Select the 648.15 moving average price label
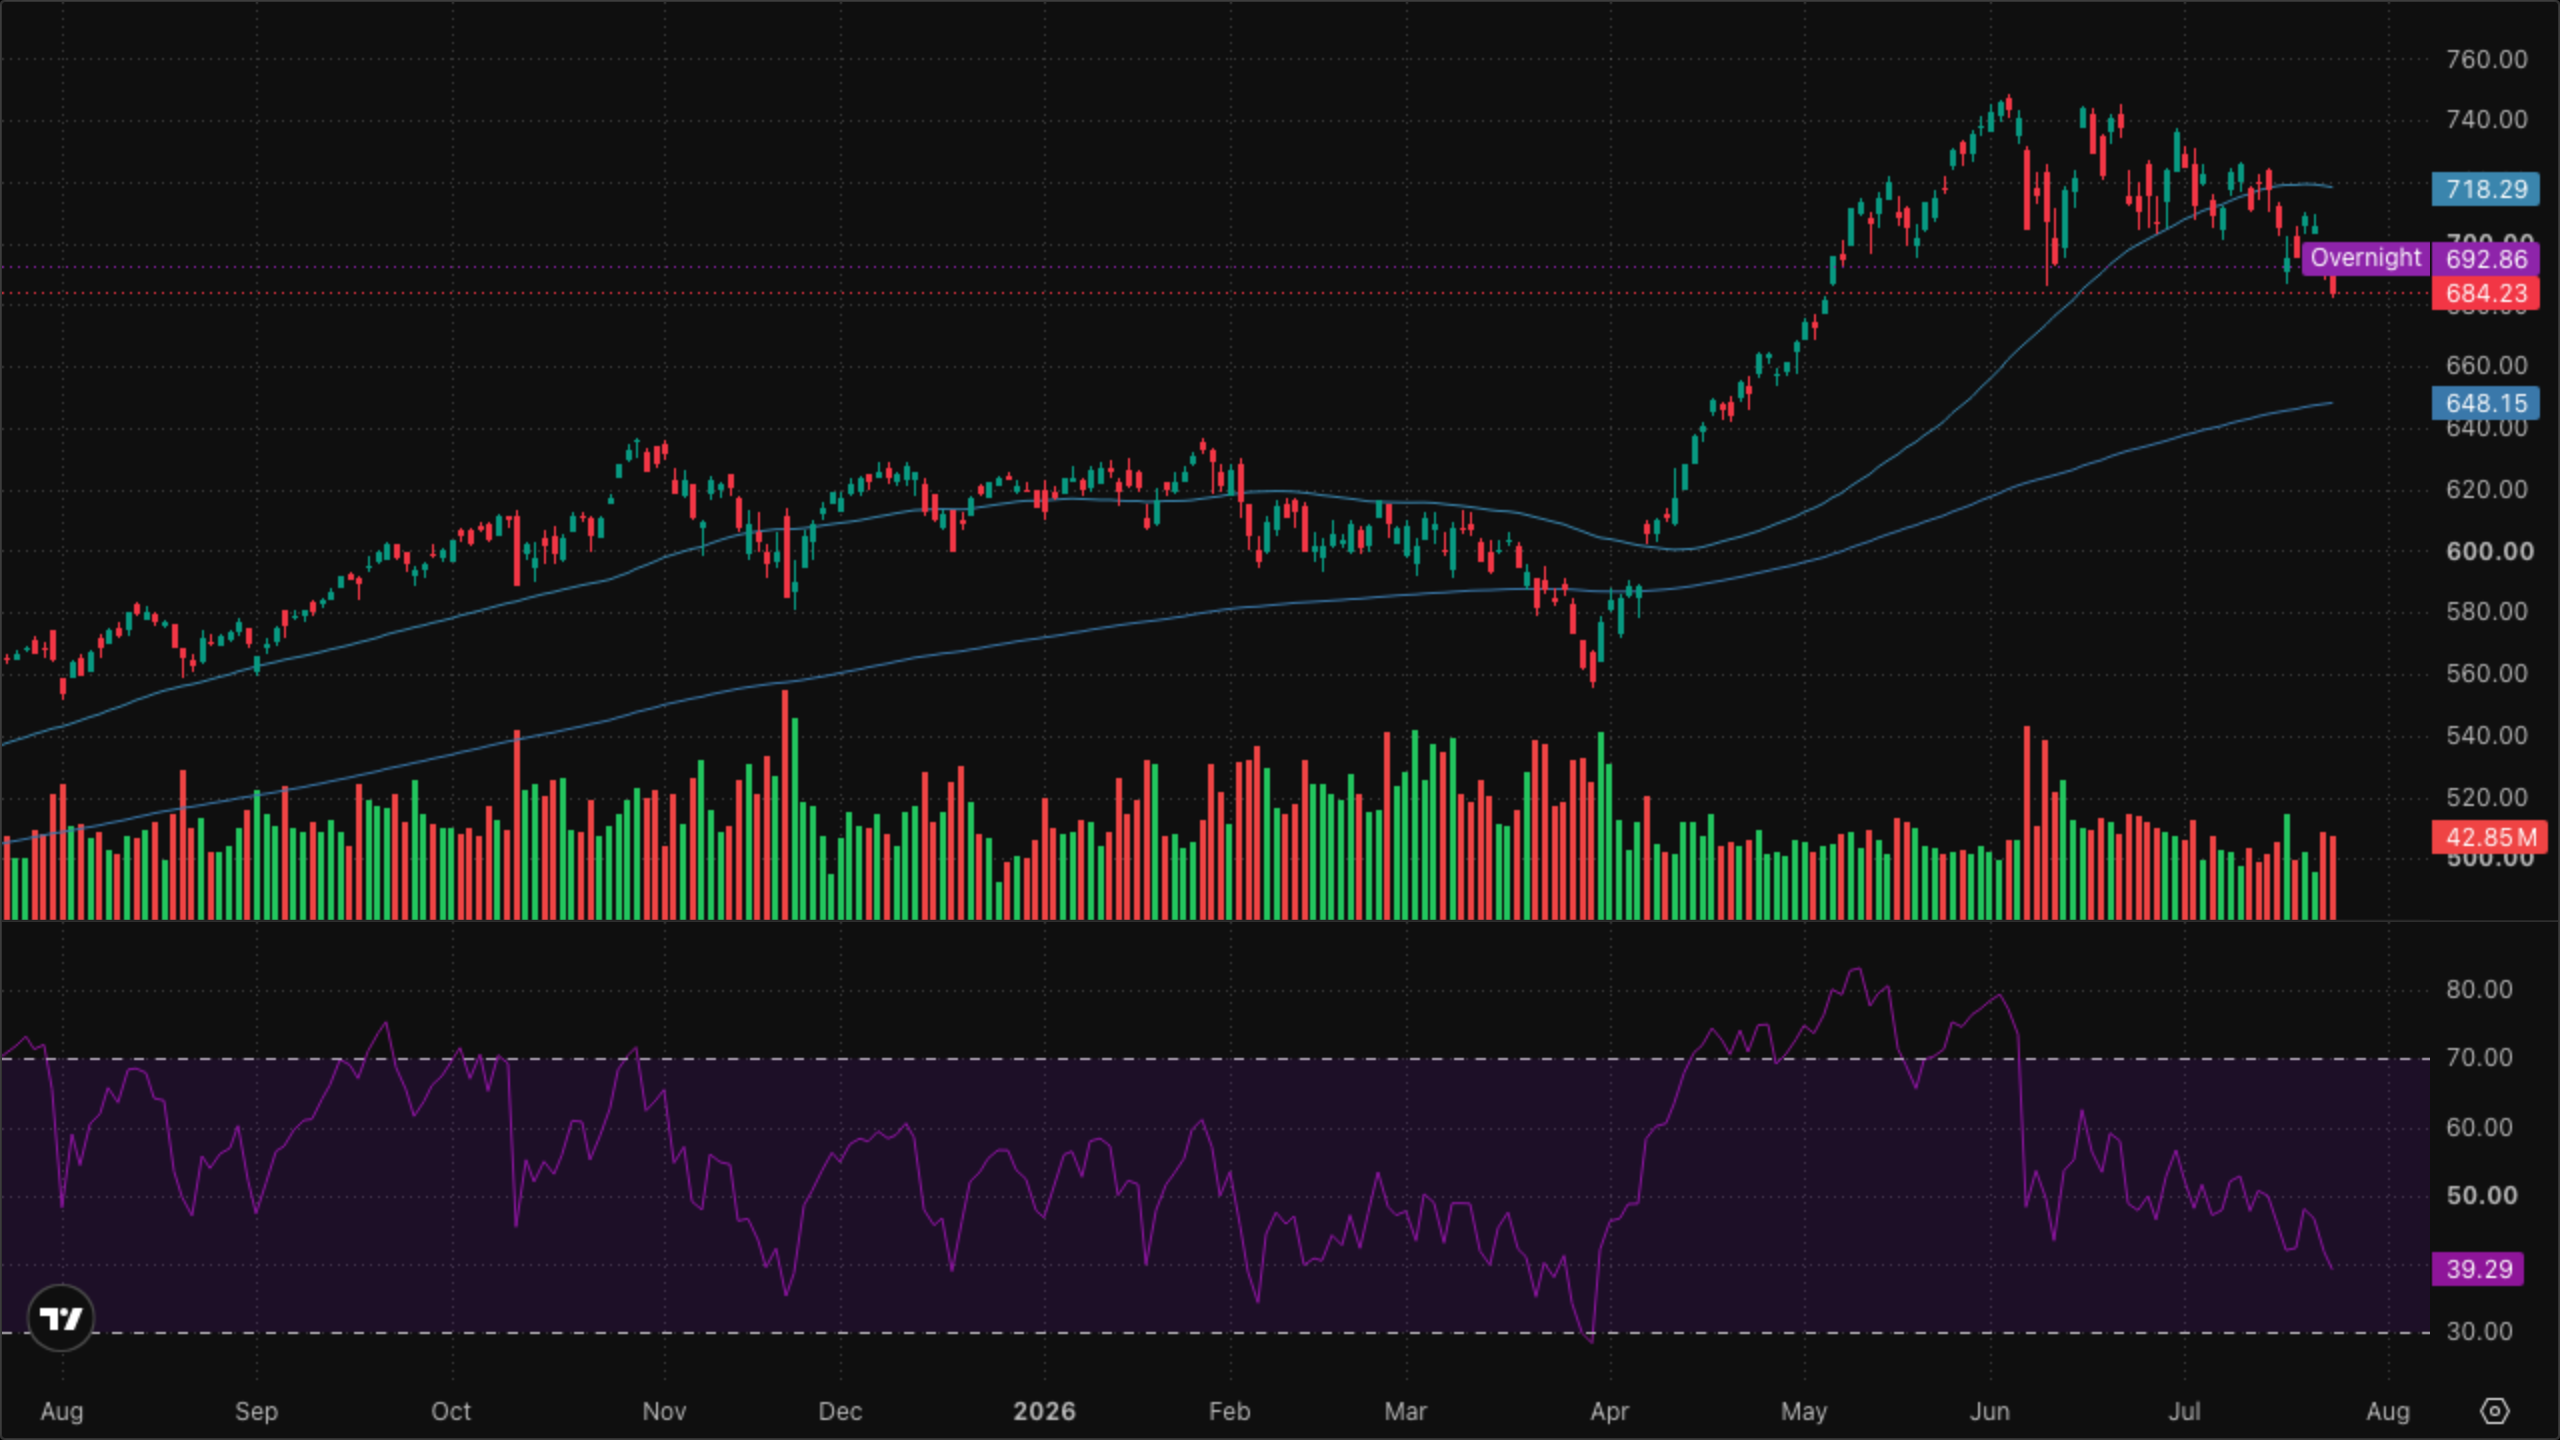Image resolution: width=2560 pixels, height=1440 pixels. tap(2485, 403)
